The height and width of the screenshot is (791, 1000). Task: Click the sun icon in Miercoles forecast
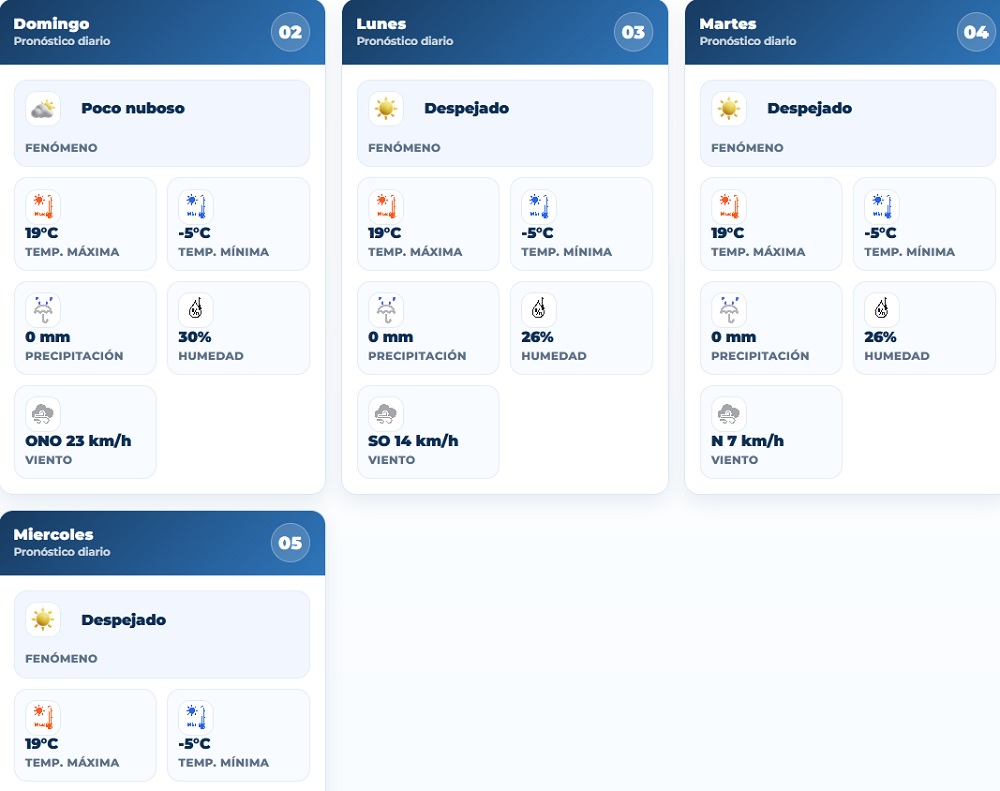43,619
